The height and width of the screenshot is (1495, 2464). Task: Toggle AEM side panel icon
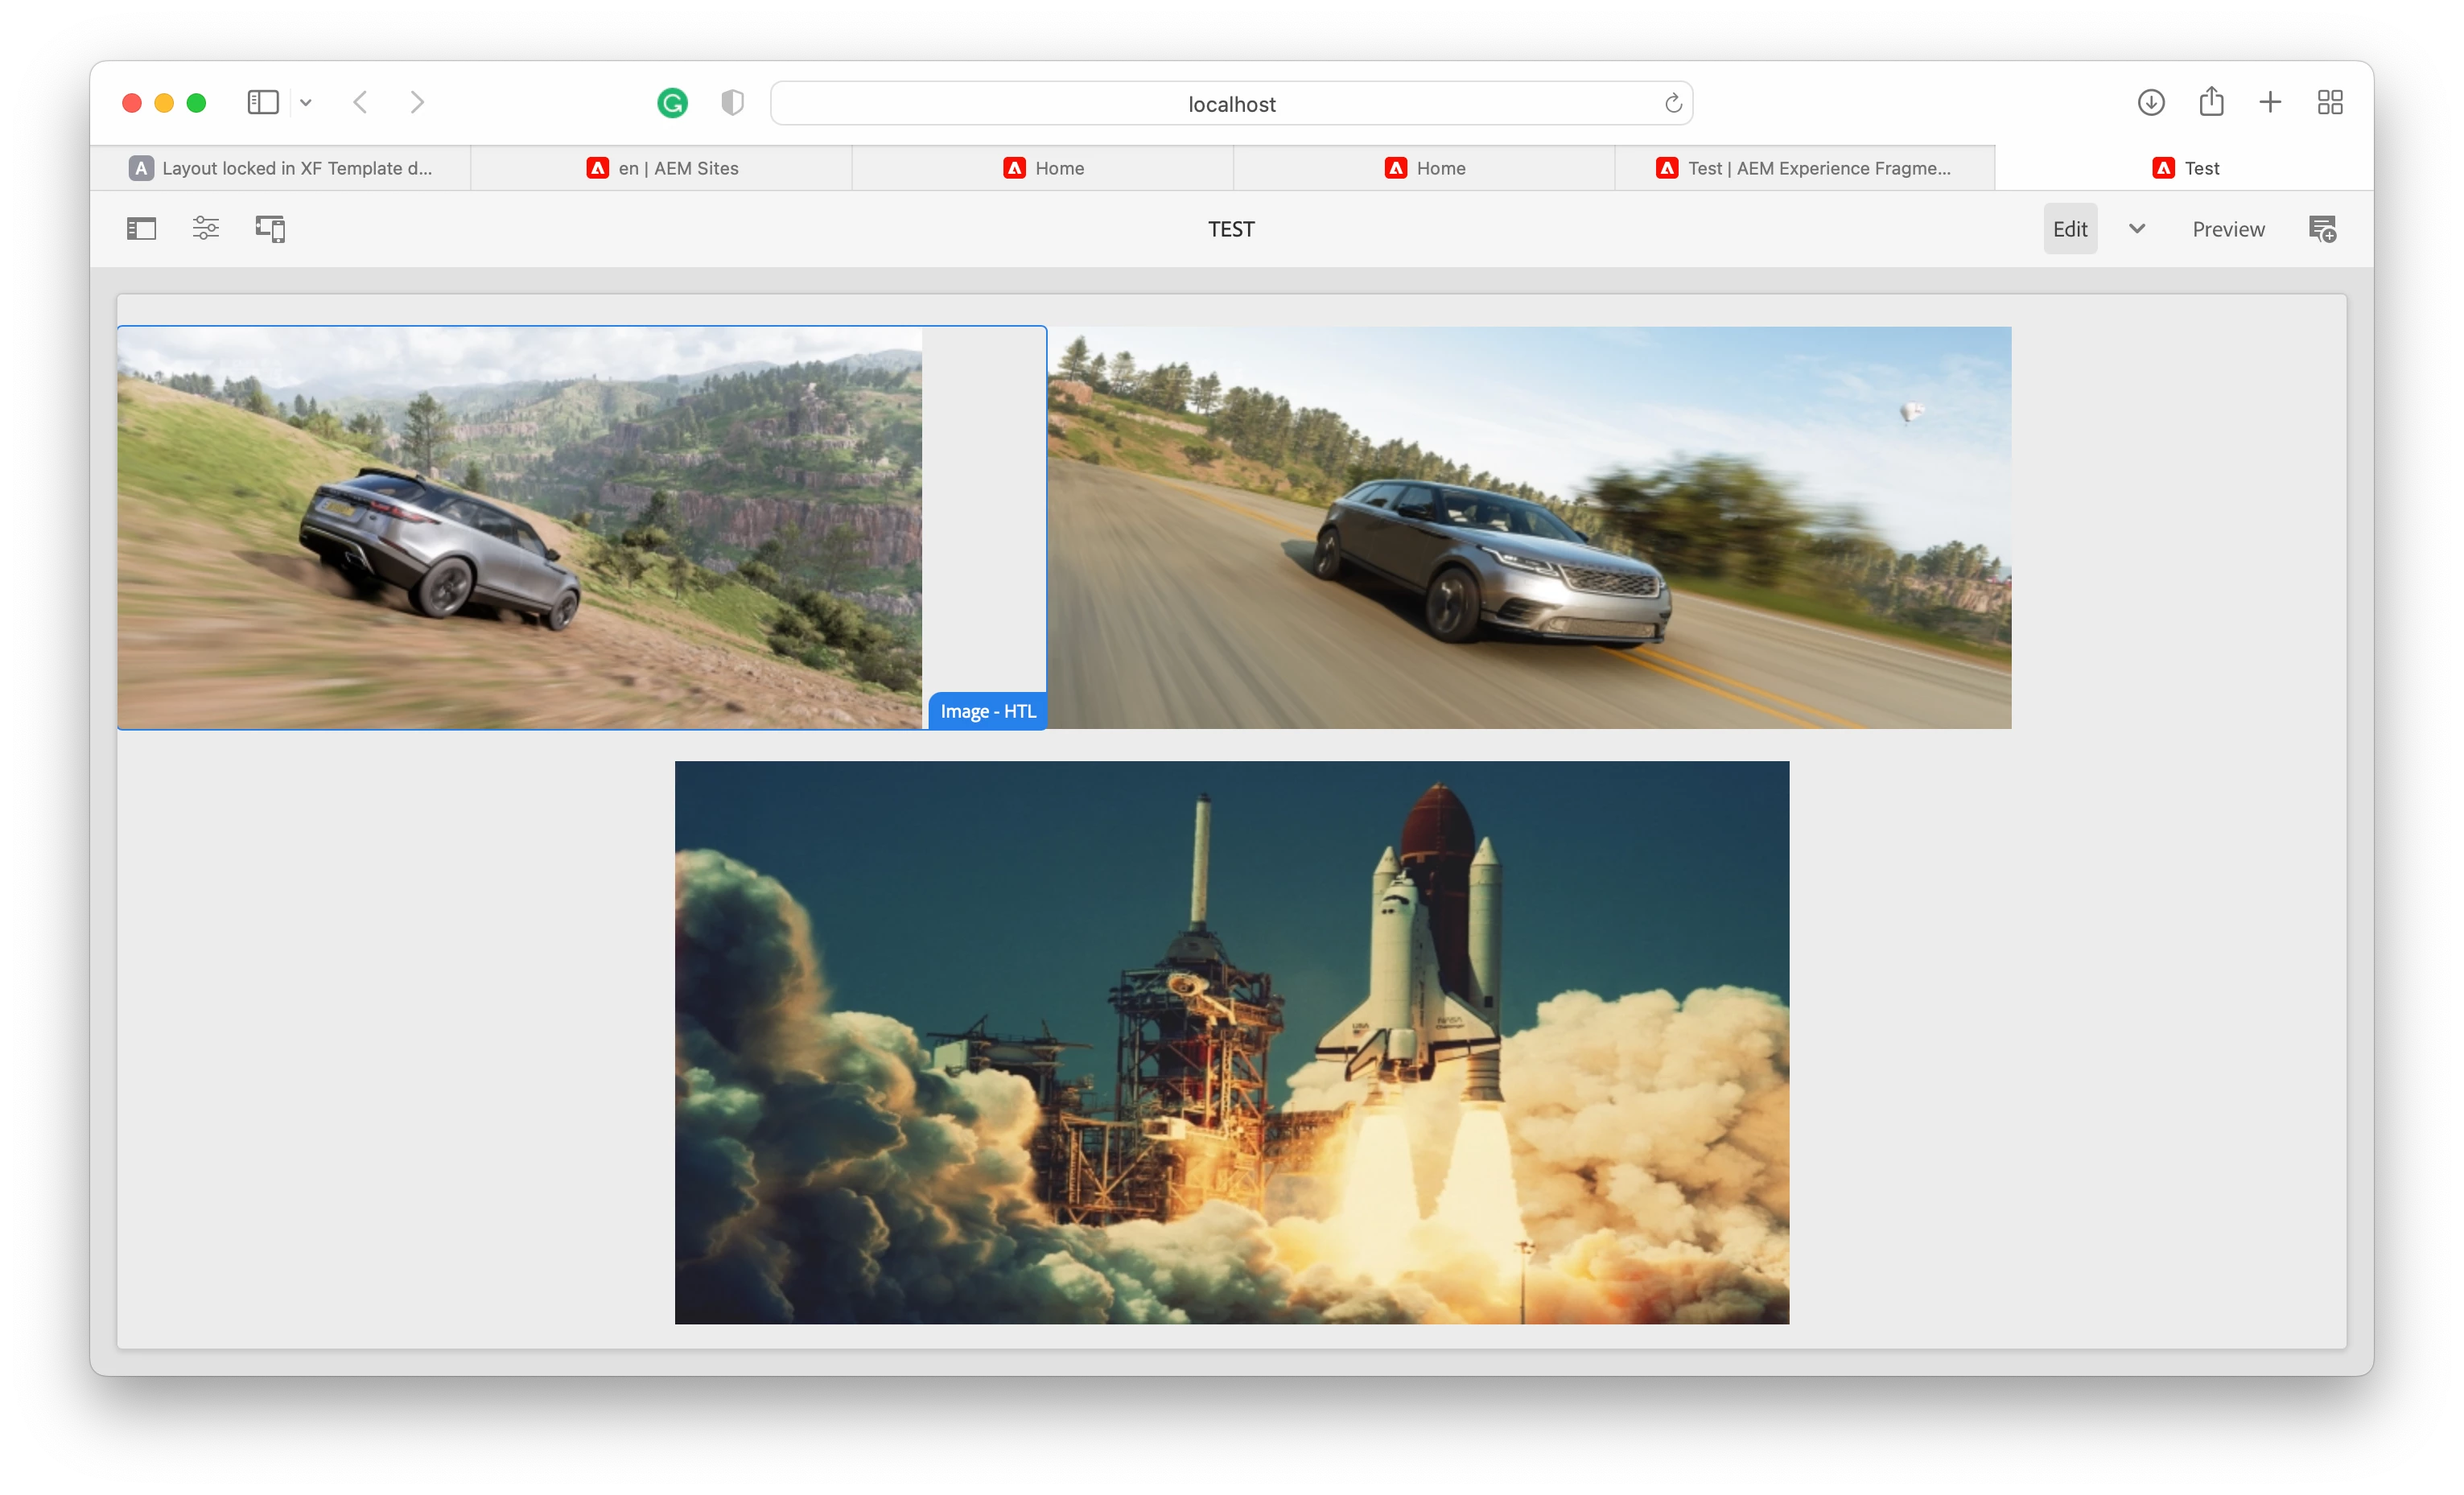click(x=141, y=229)
